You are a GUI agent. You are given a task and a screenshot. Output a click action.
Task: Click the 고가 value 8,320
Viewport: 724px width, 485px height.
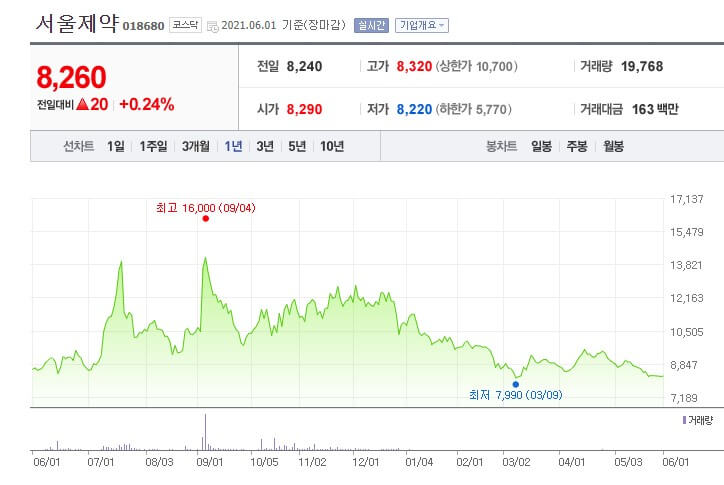tap(414, 67)
